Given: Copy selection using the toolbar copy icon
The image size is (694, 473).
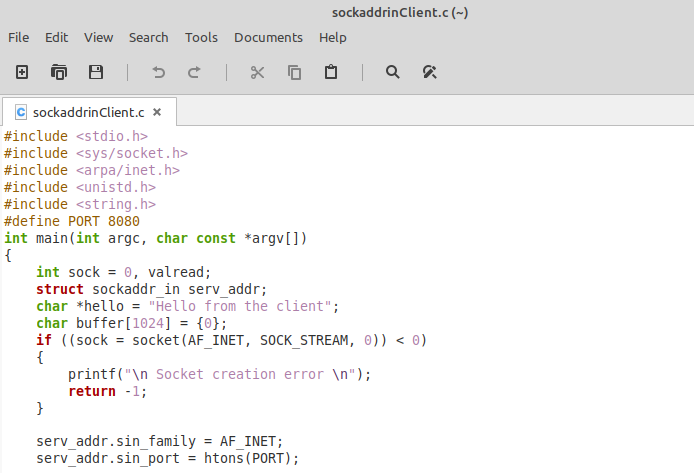Looking at the screenshot, I should click(x=294, y=72).
